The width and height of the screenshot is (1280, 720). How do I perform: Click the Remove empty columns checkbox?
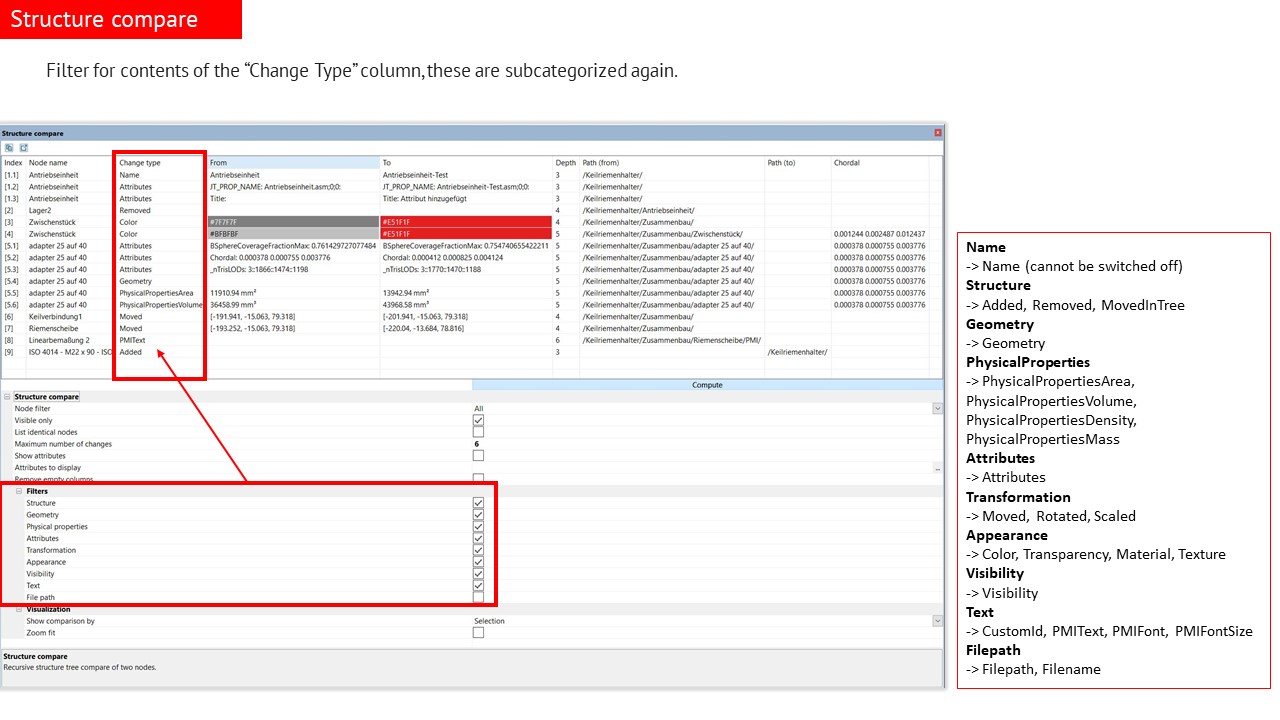pyautogui.click(x=478, y=480)
